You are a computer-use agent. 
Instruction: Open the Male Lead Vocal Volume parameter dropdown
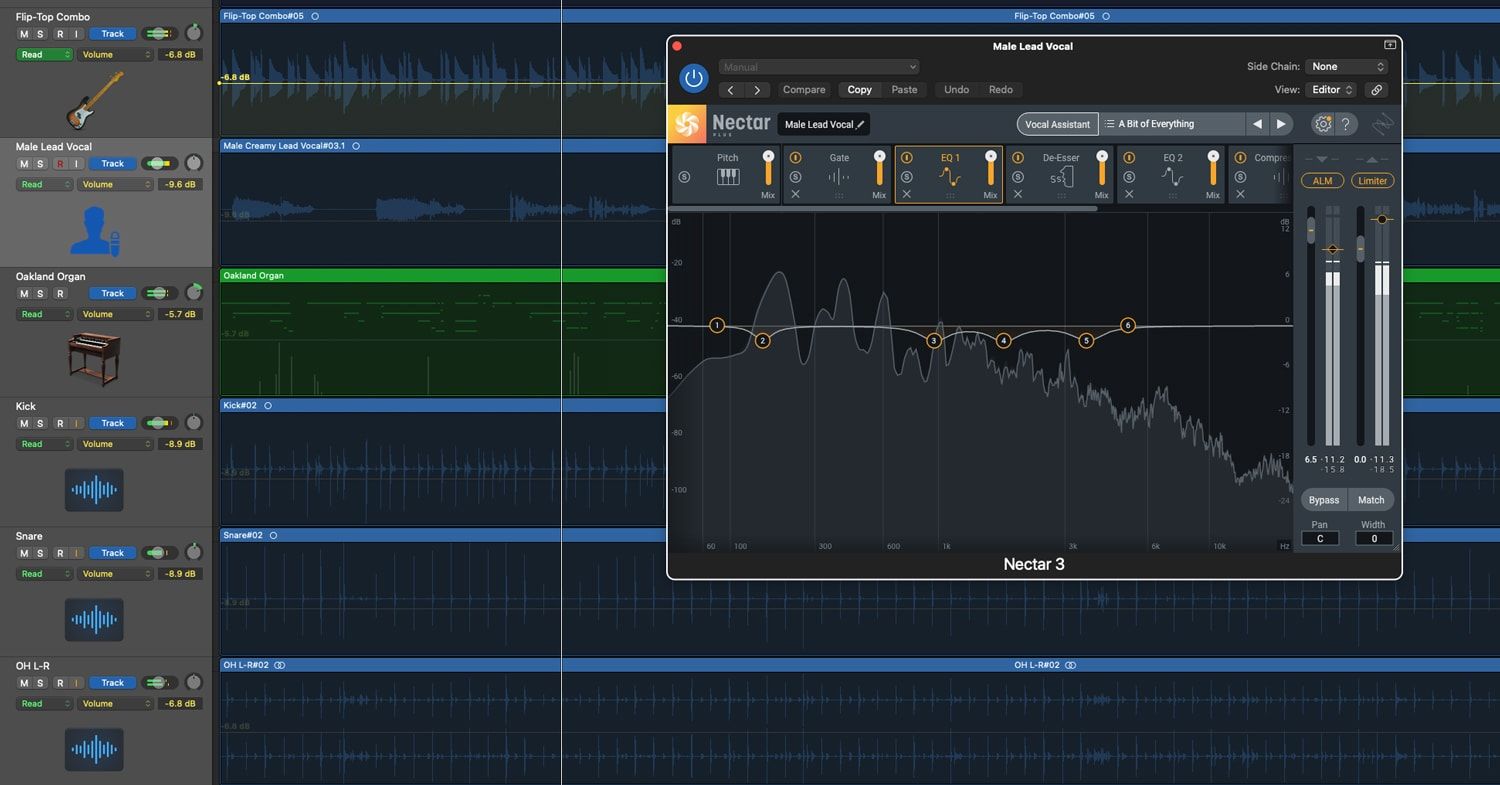point(114,185)
